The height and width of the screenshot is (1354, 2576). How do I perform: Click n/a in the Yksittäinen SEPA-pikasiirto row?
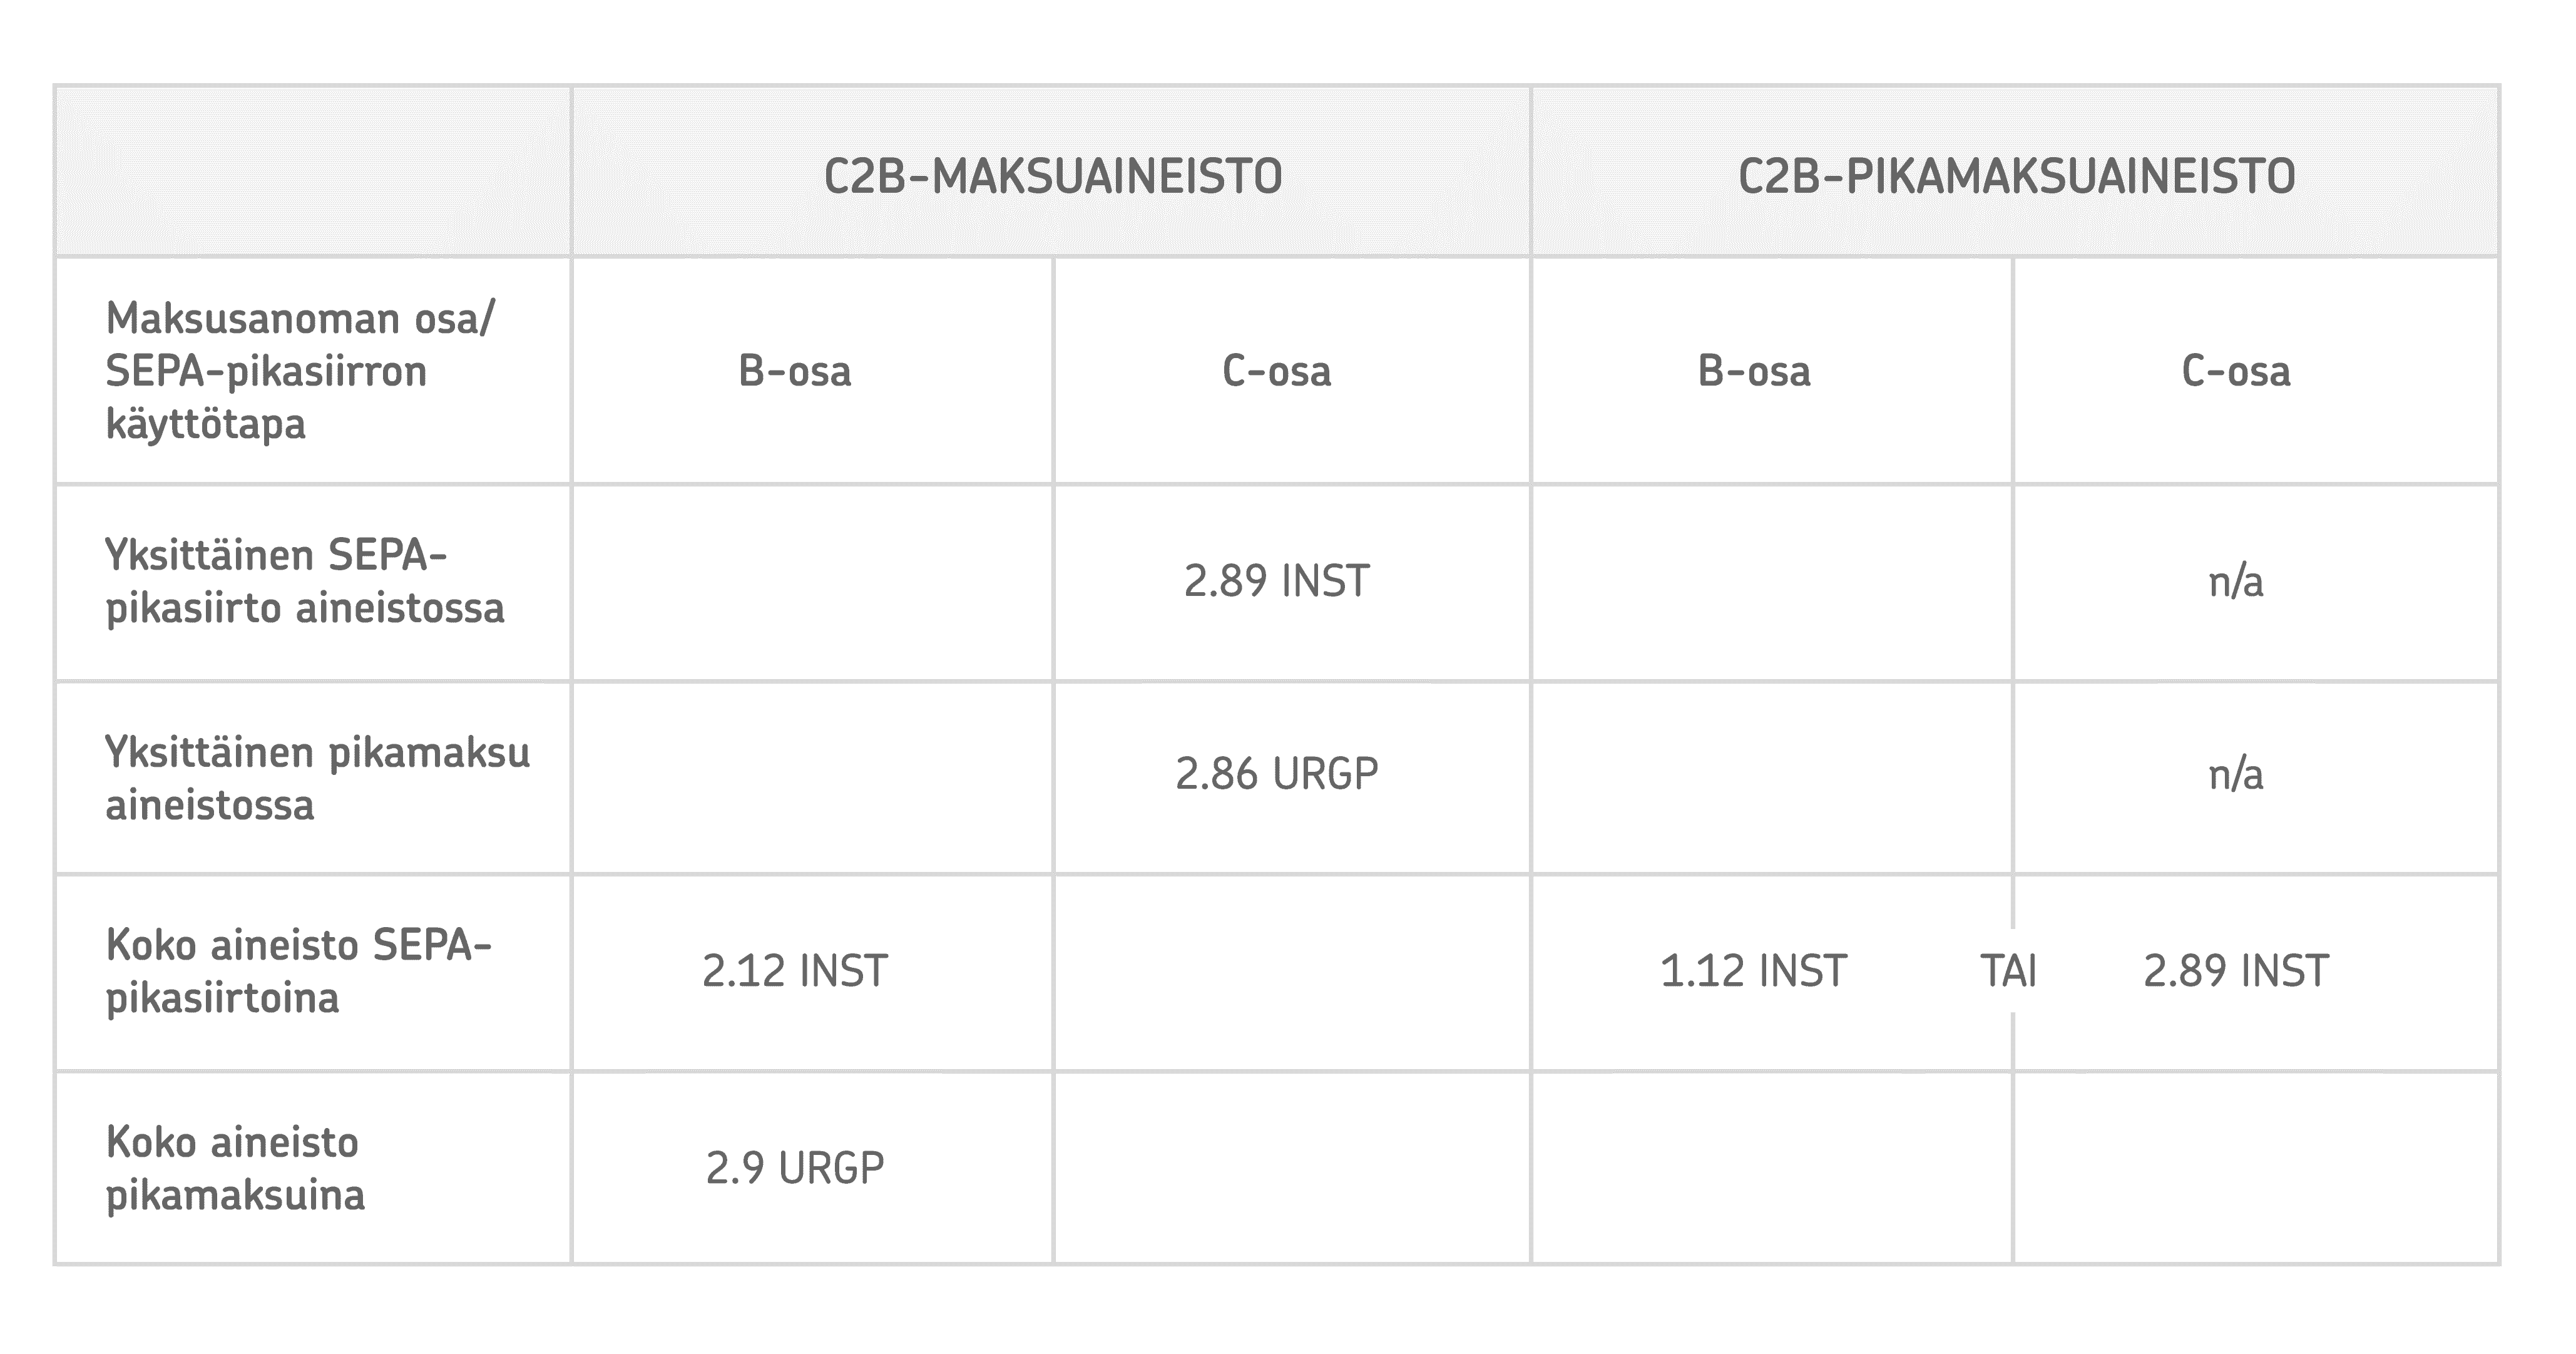point(2236,581)
